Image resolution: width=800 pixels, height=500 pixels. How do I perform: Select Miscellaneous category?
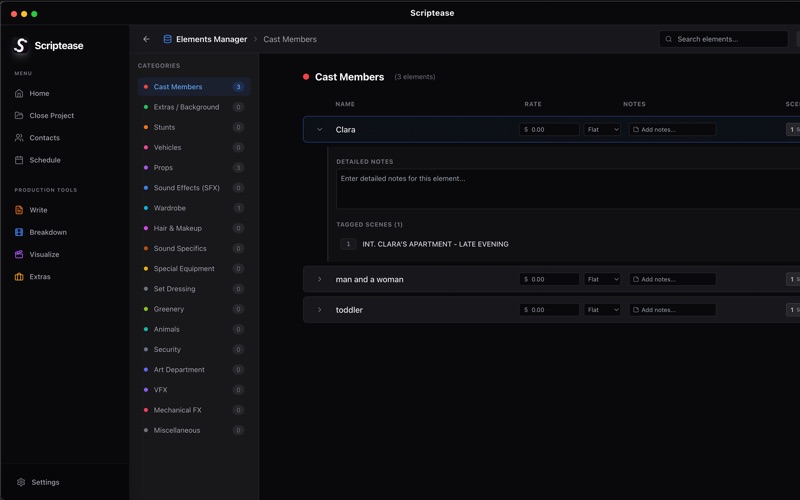point(193,430)
